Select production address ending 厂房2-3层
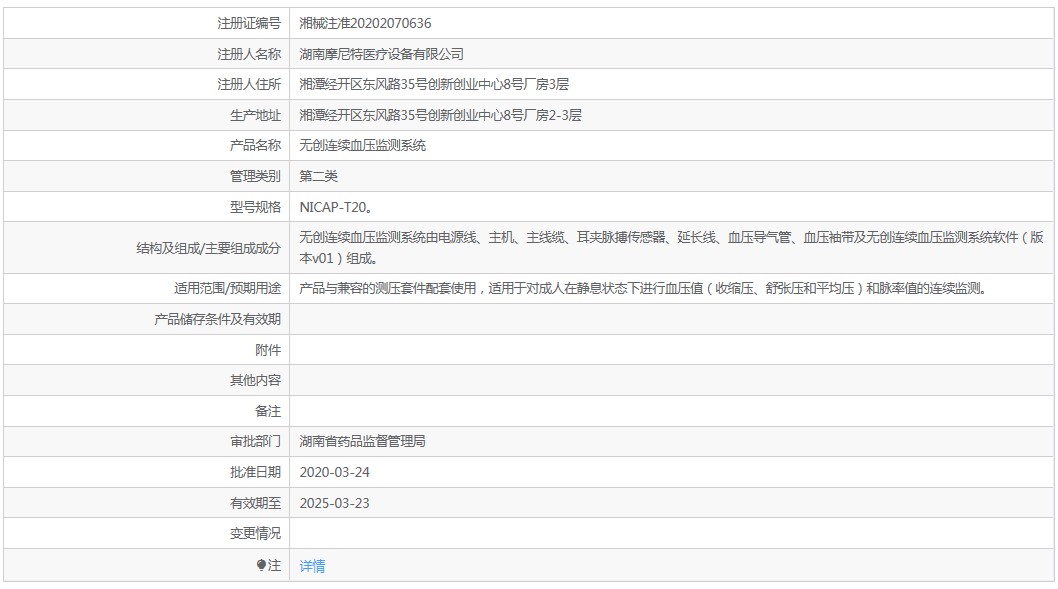Image resolution: width=1058 pixels, height=589 pixels. (440, 115)
